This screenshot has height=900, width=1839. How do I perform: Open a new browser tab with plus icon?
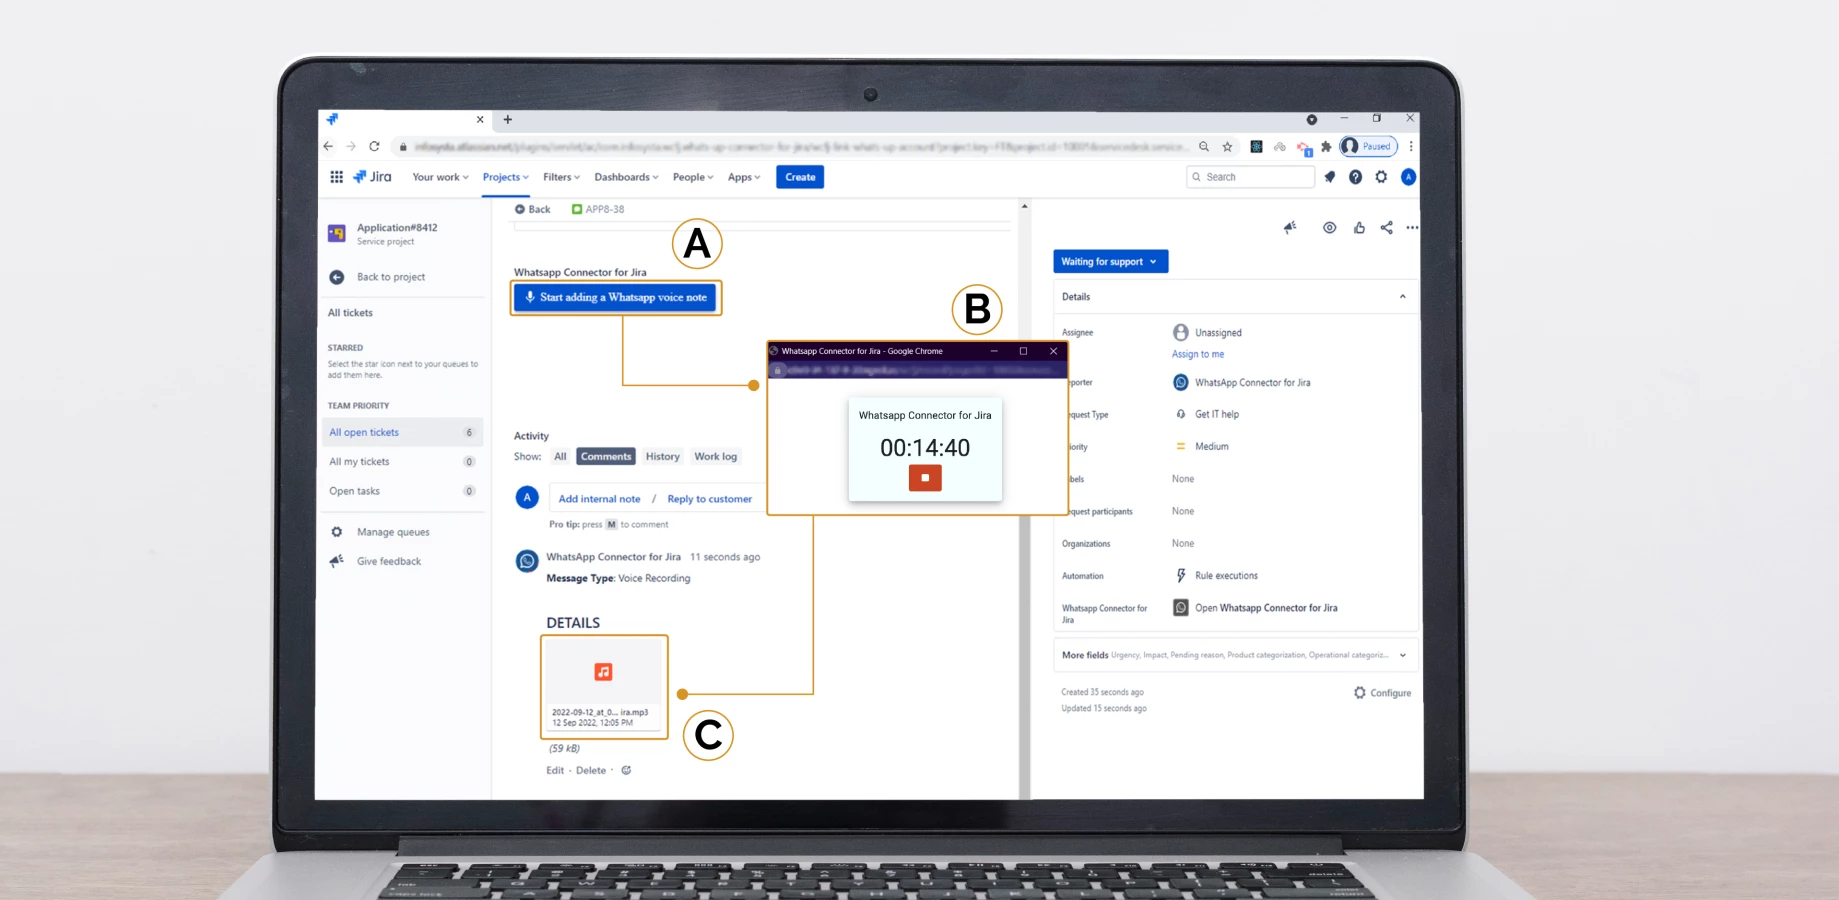pyautogui.click(x=508, y=119)
